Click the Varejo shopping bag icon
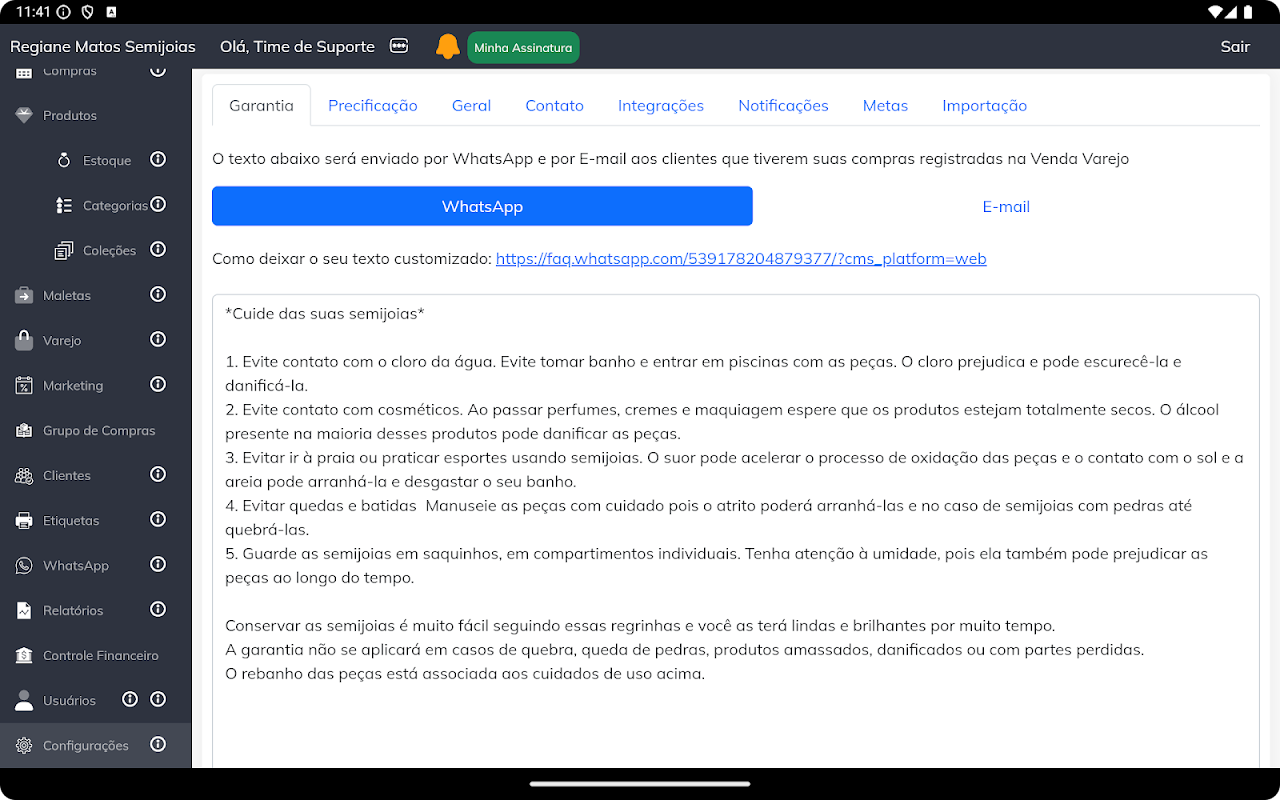 [24, 340]
